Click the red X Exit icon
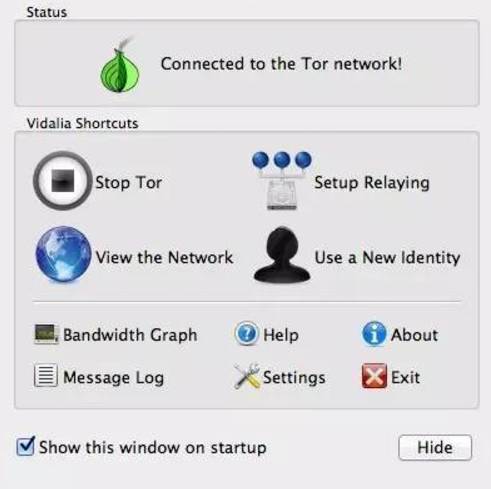491x489 pixels. (x=374, y=376)
